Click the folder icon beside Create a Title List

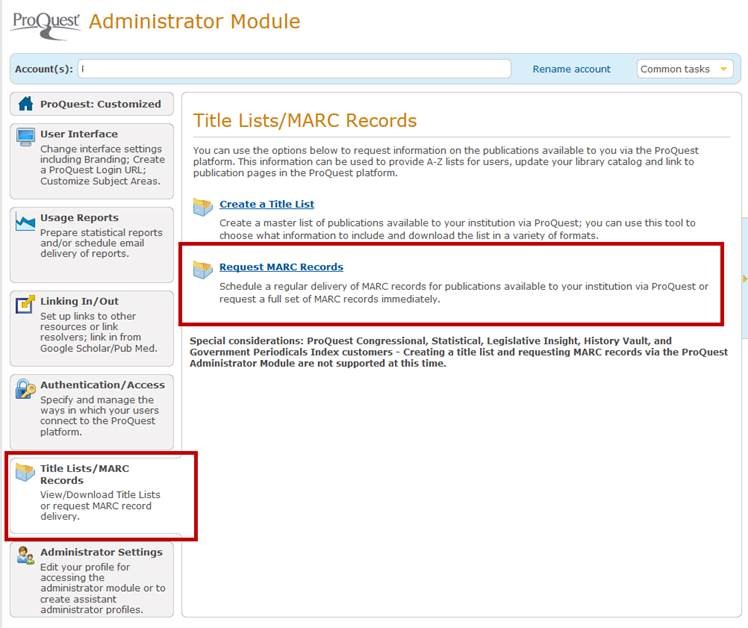[203, 207]
